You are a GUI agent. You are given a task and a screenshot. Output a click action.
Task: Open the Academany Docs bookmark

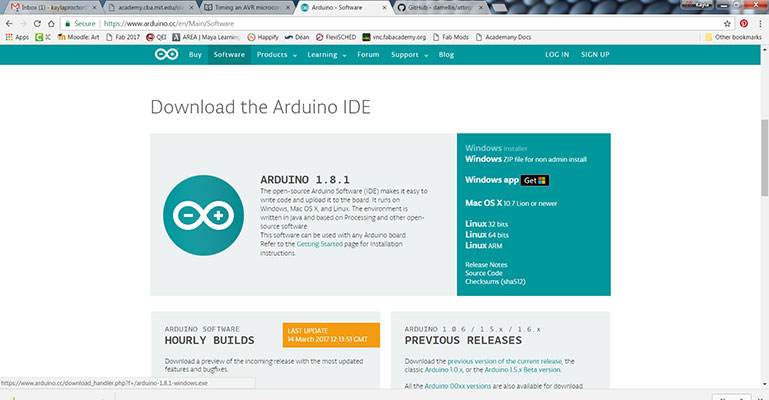coord(504,37)
